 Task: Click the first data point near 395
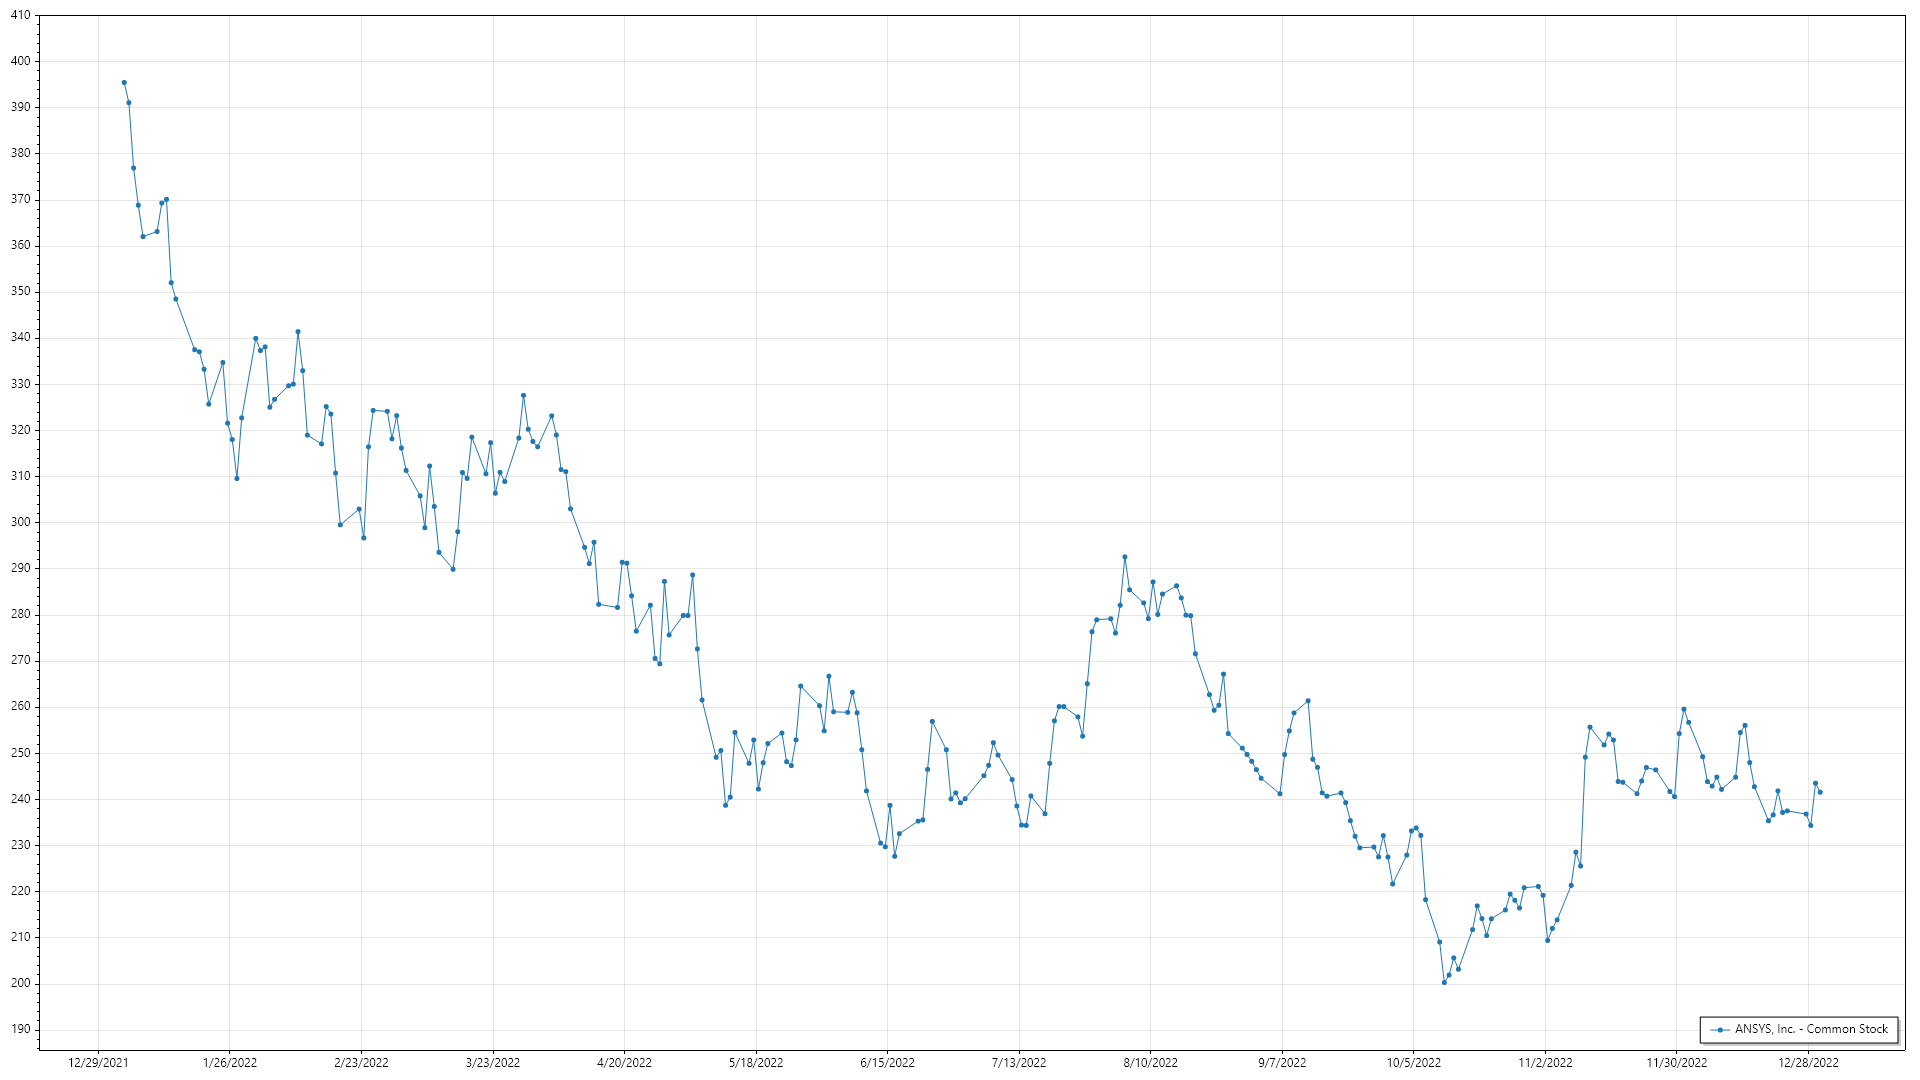click(x=124, y=83)
